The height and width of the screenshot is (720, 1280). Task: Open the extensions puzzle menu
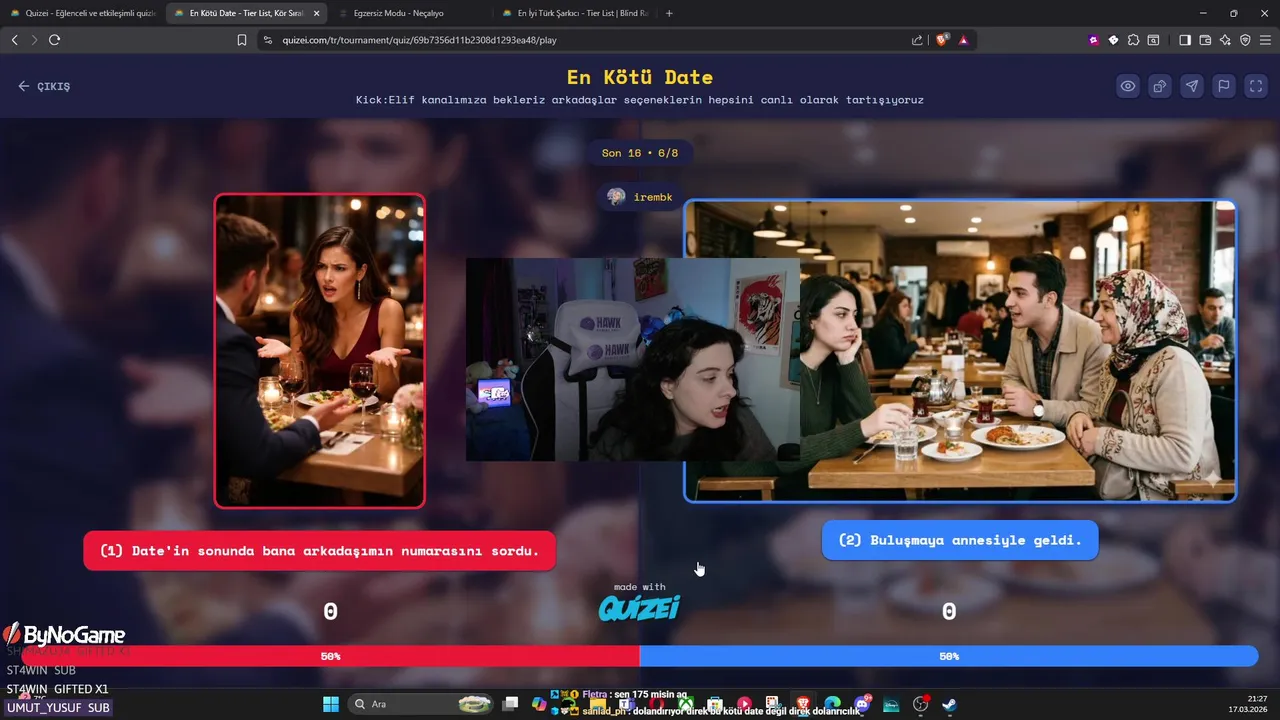[x=1133, y=40]
